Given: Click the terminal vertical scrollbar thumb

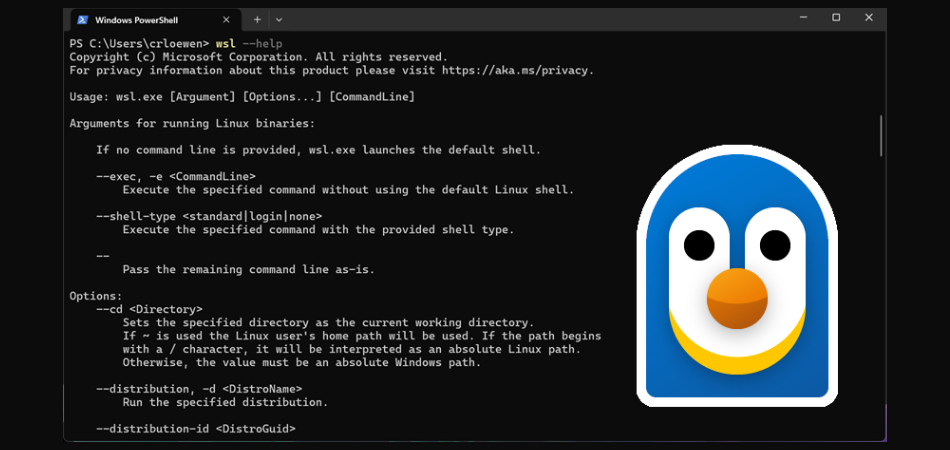Looking at the screenshot, I should (880, 136).
